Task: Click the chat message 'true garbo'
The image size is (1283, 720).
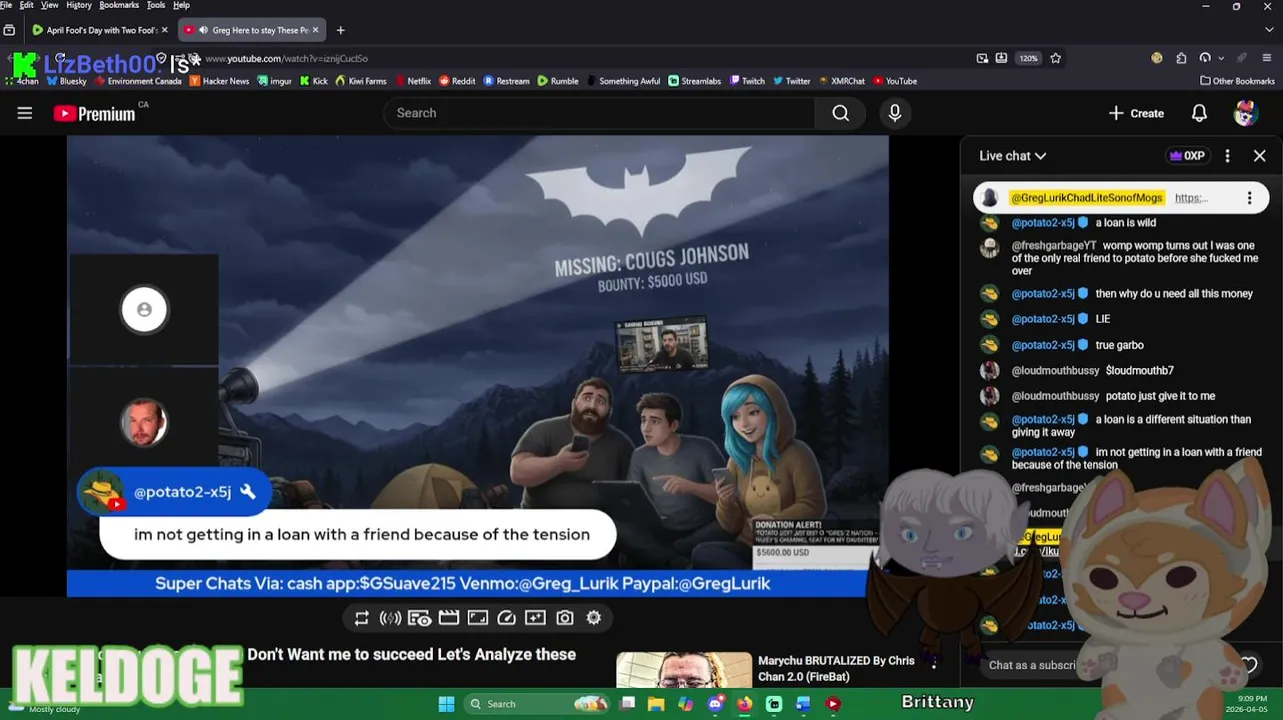Action: [1119, 345]
